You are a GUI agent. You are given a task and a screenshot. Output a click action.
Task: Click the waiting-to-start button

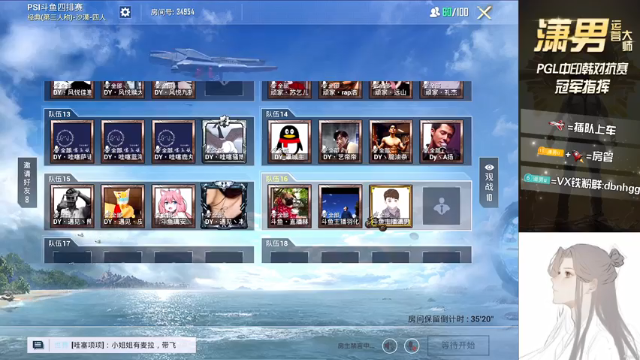click(458, 346)
